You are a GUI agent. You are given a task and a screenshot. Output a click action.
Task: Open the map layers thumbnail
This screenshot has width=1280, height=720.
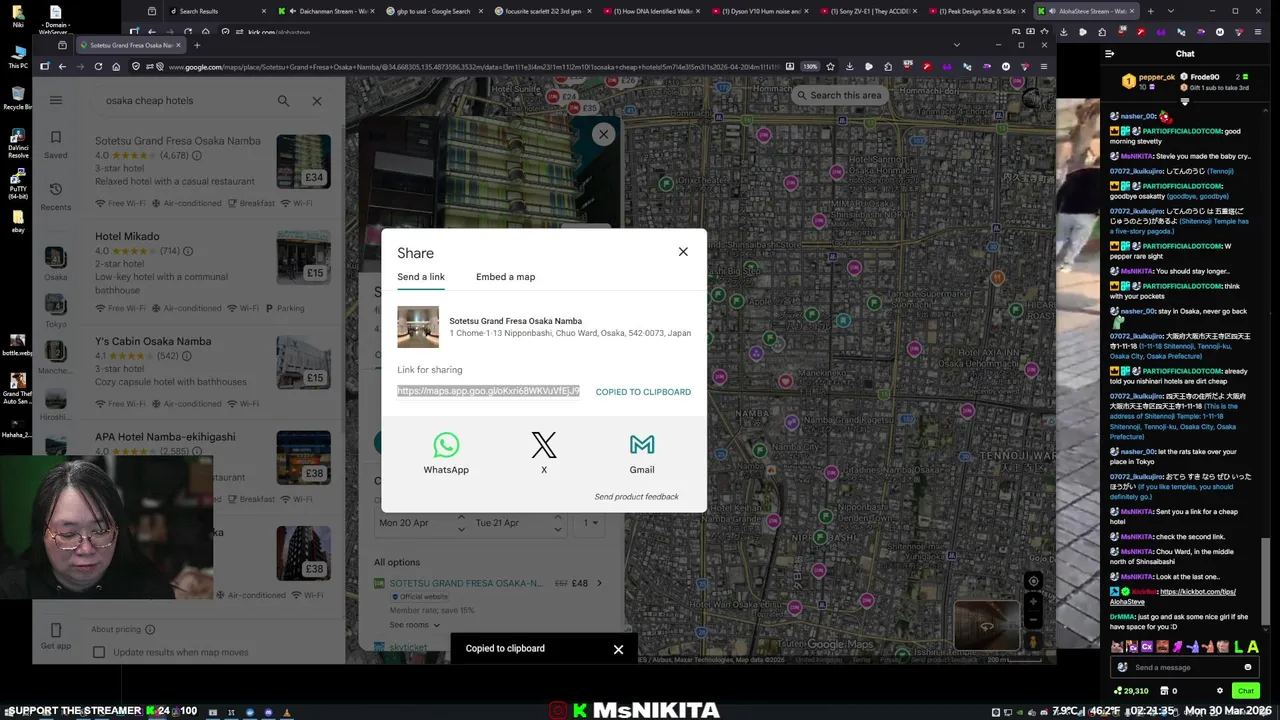click(x=985, y=626)
